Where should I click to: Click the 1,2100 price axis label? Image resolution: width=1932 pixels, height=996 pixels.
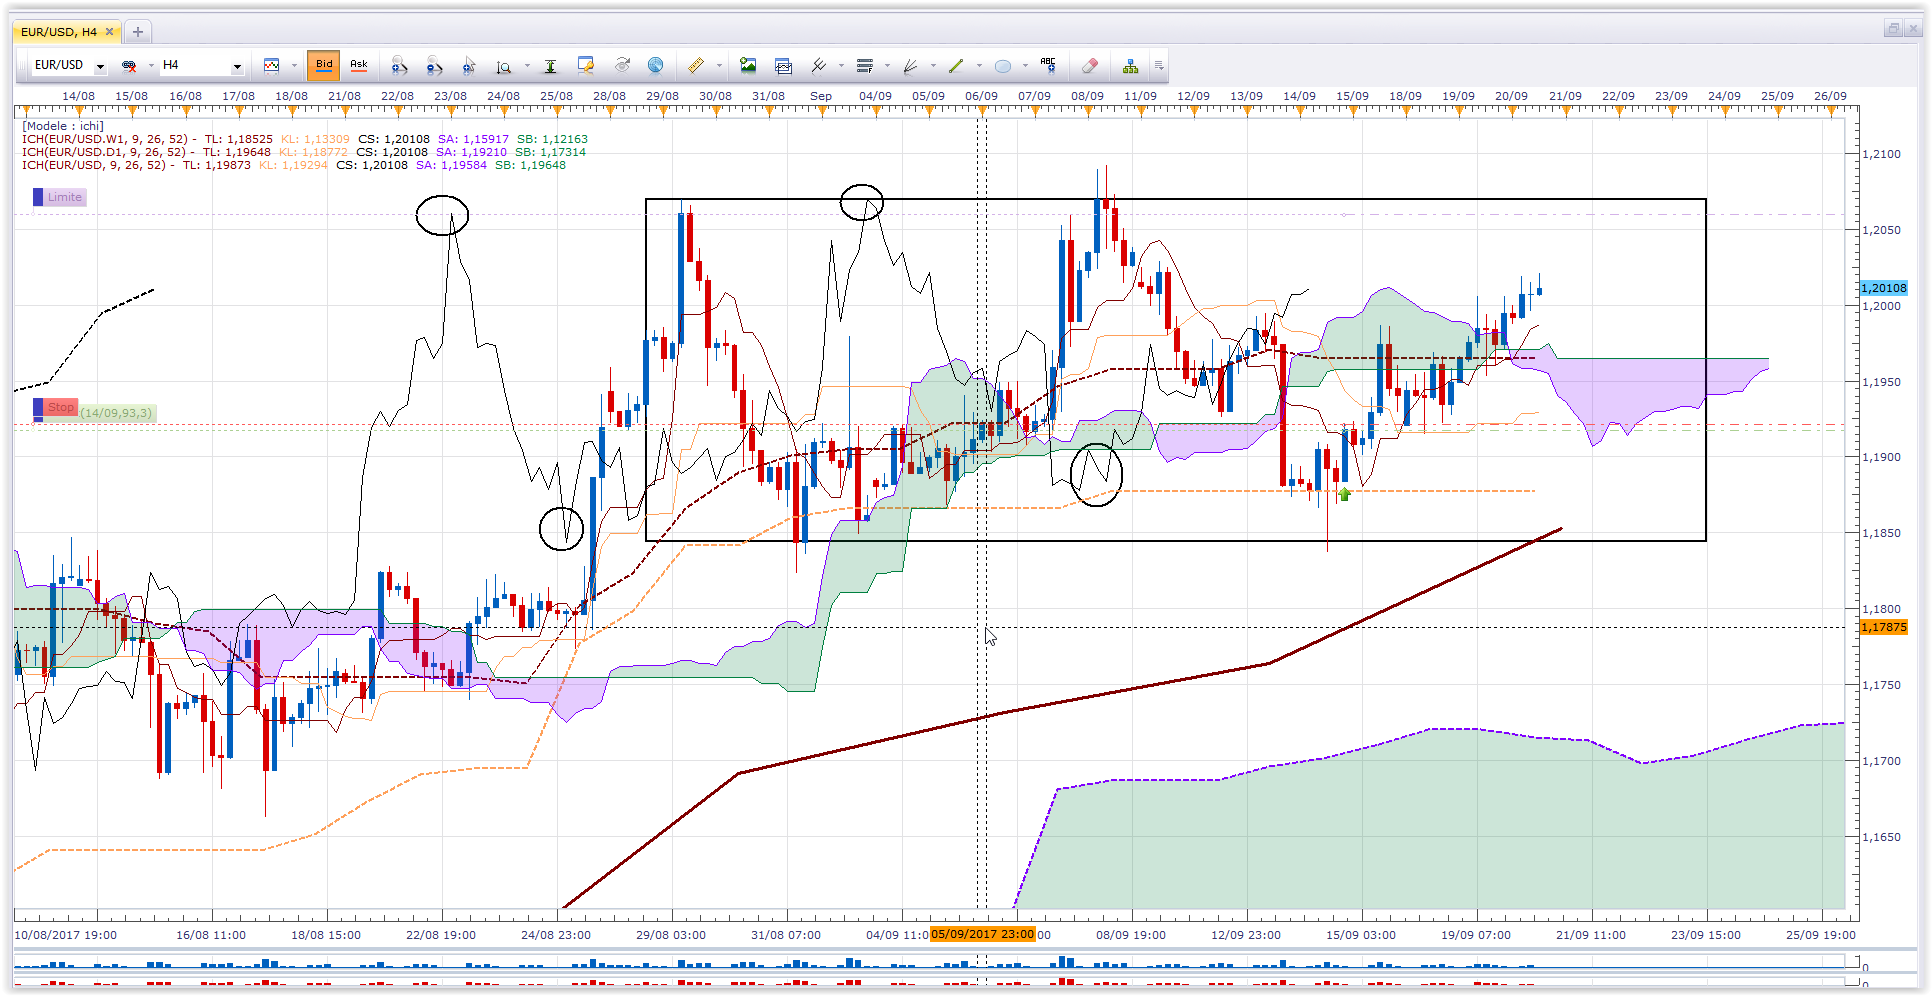1882,154
